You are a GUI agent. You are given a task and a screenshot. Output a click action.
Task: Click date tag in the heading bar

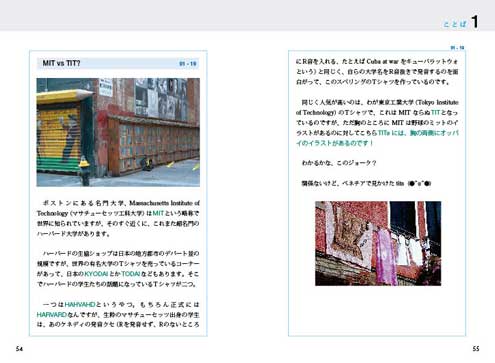(188, 63)
